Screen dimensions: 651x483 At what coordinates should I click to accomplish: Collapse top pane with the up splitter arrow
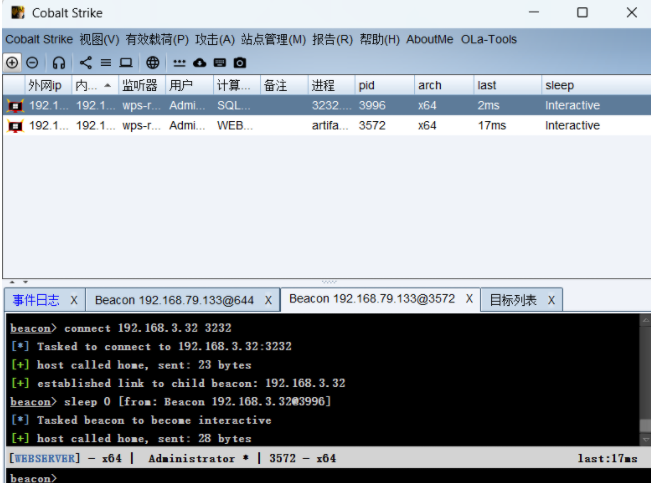pos(12,282)
